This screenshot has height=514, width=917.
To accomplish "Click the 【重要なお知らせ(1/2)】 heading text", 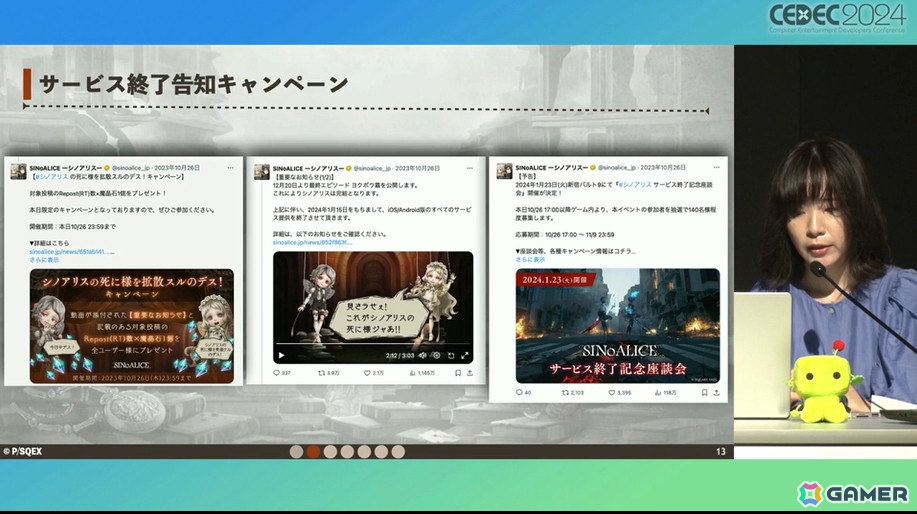I will [x=304, y=176].
